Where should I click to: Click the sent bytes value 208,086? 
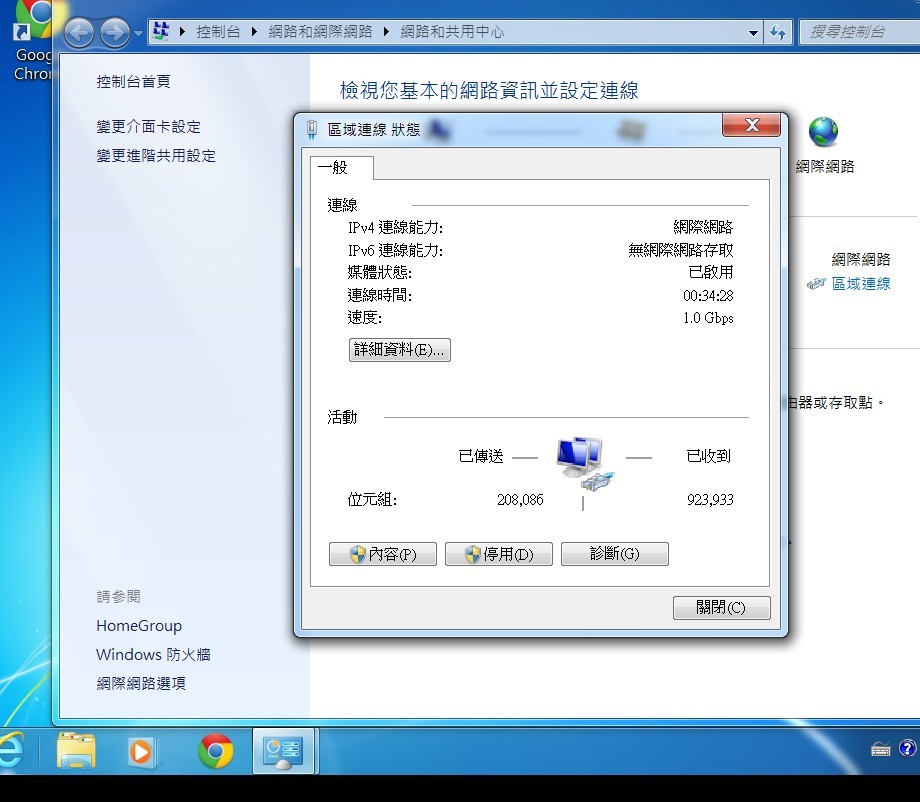(520, 499)
